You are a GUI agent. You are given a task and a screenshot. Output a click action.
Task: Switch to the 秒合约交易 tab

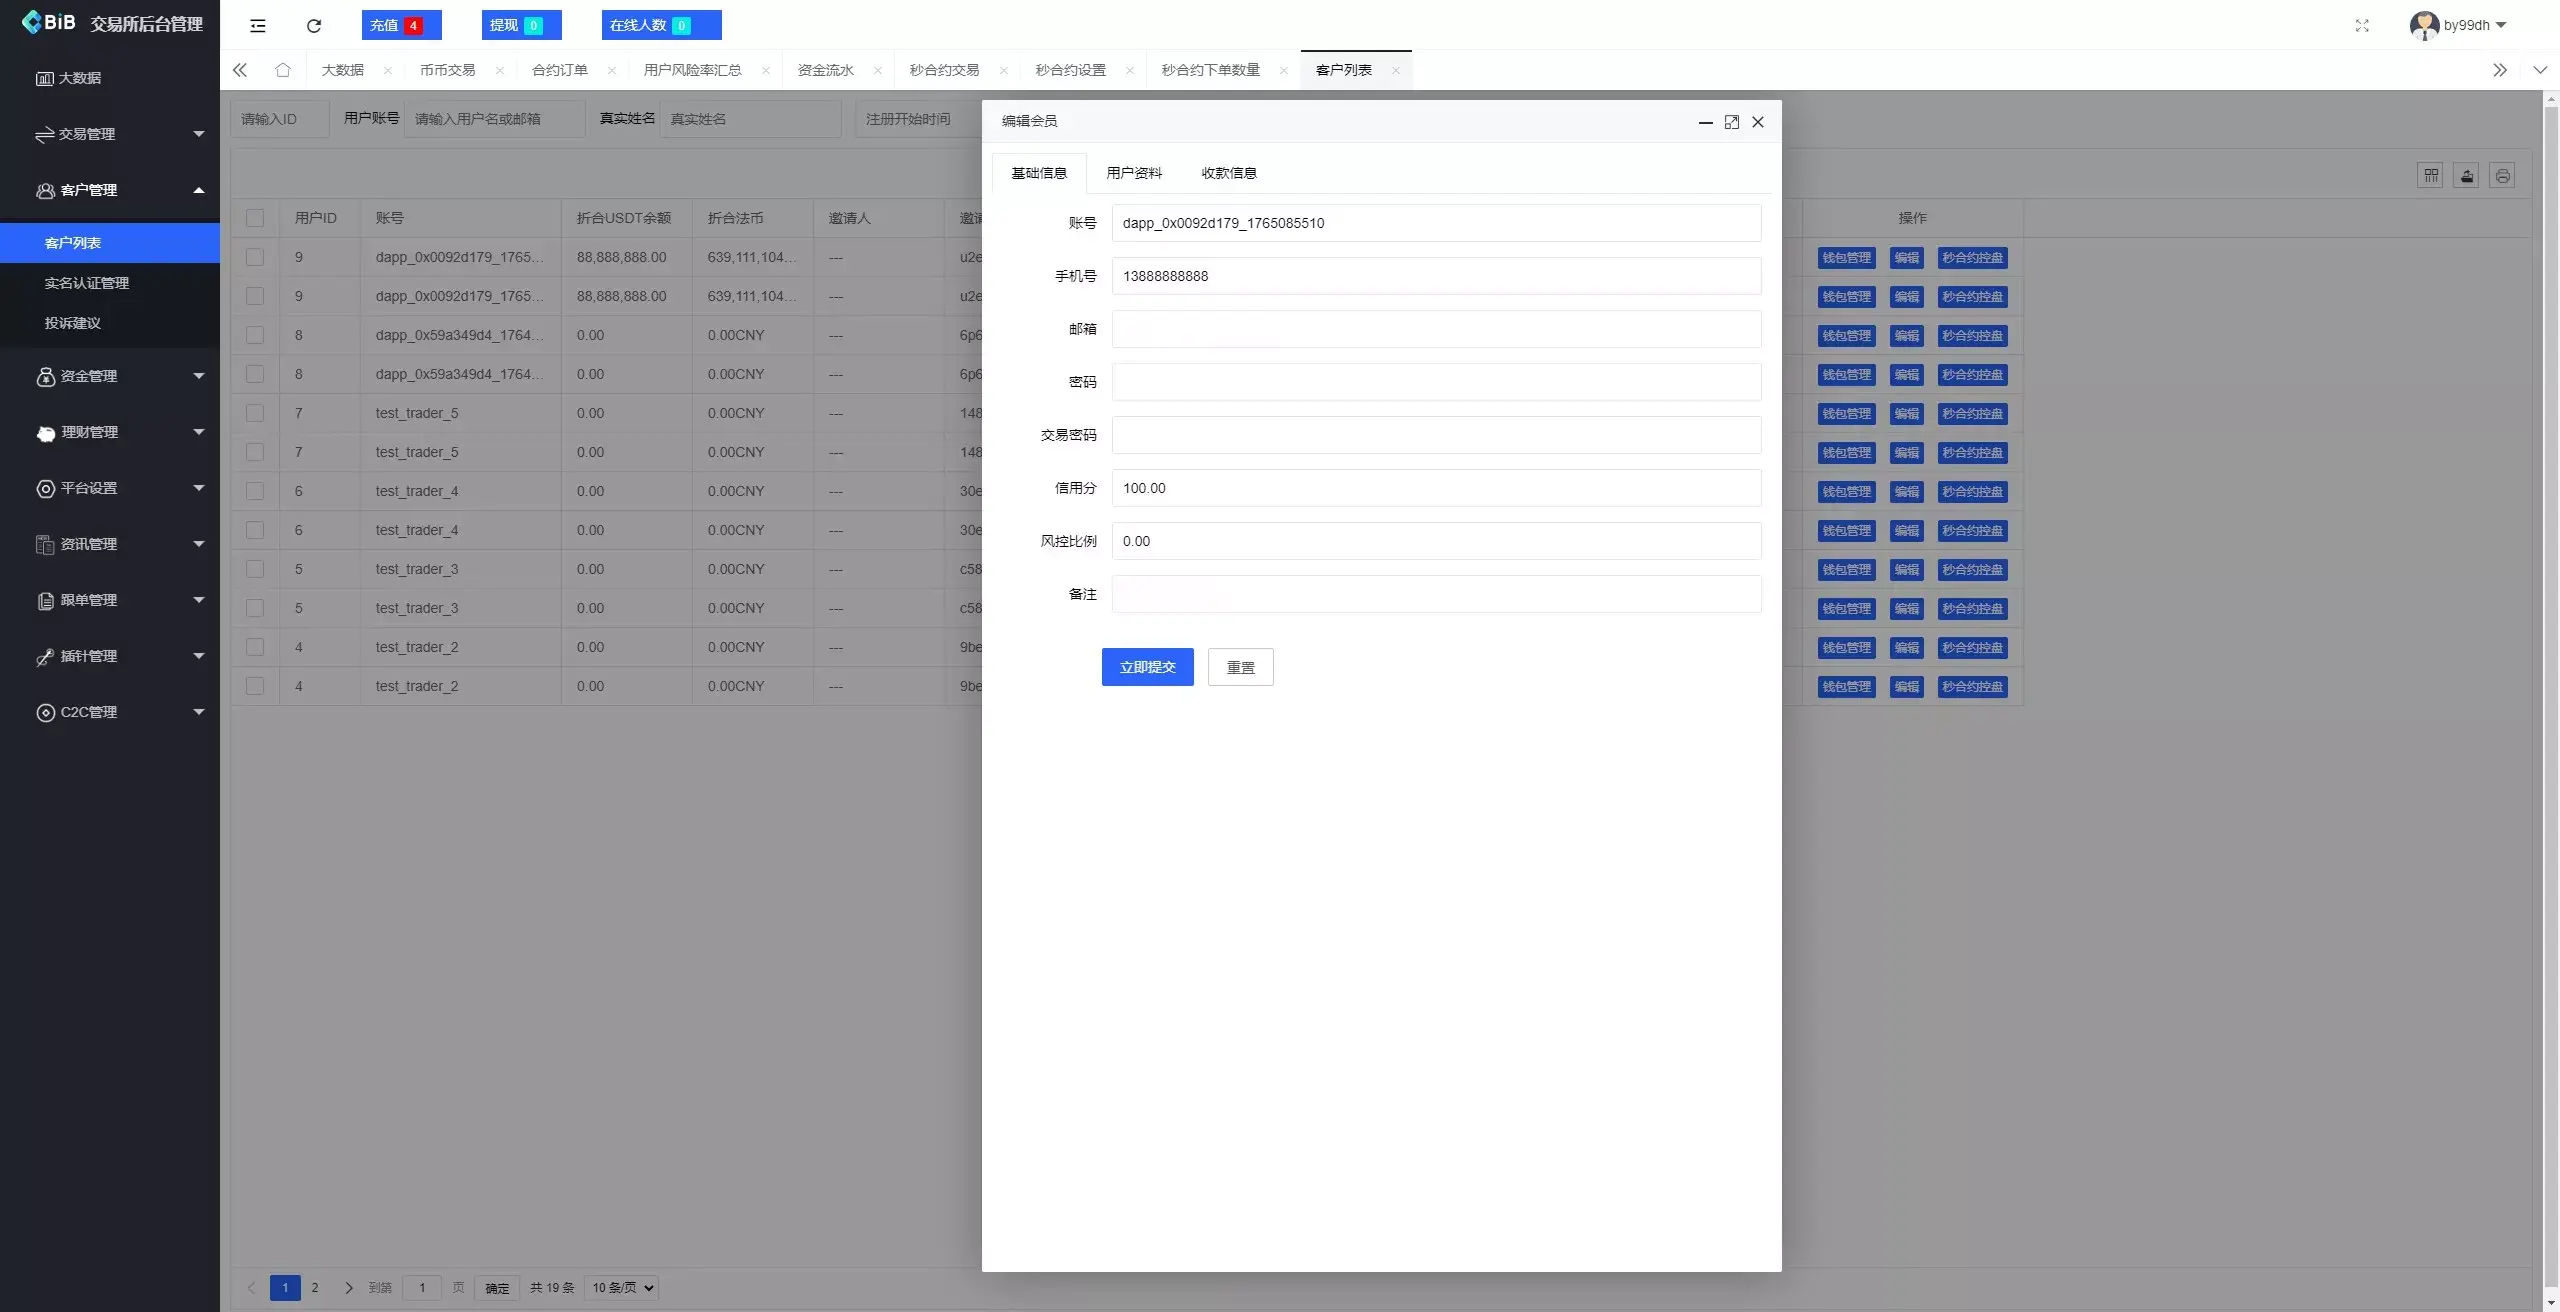(944, 70)
